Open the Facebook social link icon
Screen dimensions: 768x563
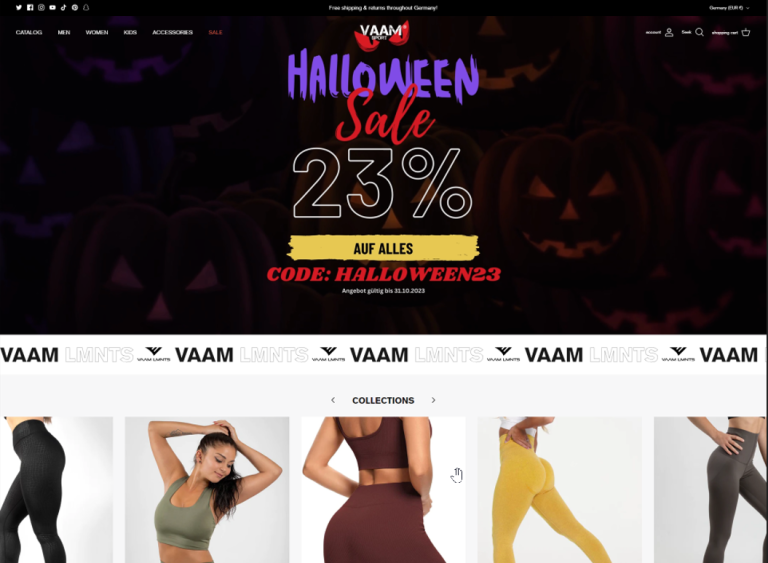(x=30, y=7)
